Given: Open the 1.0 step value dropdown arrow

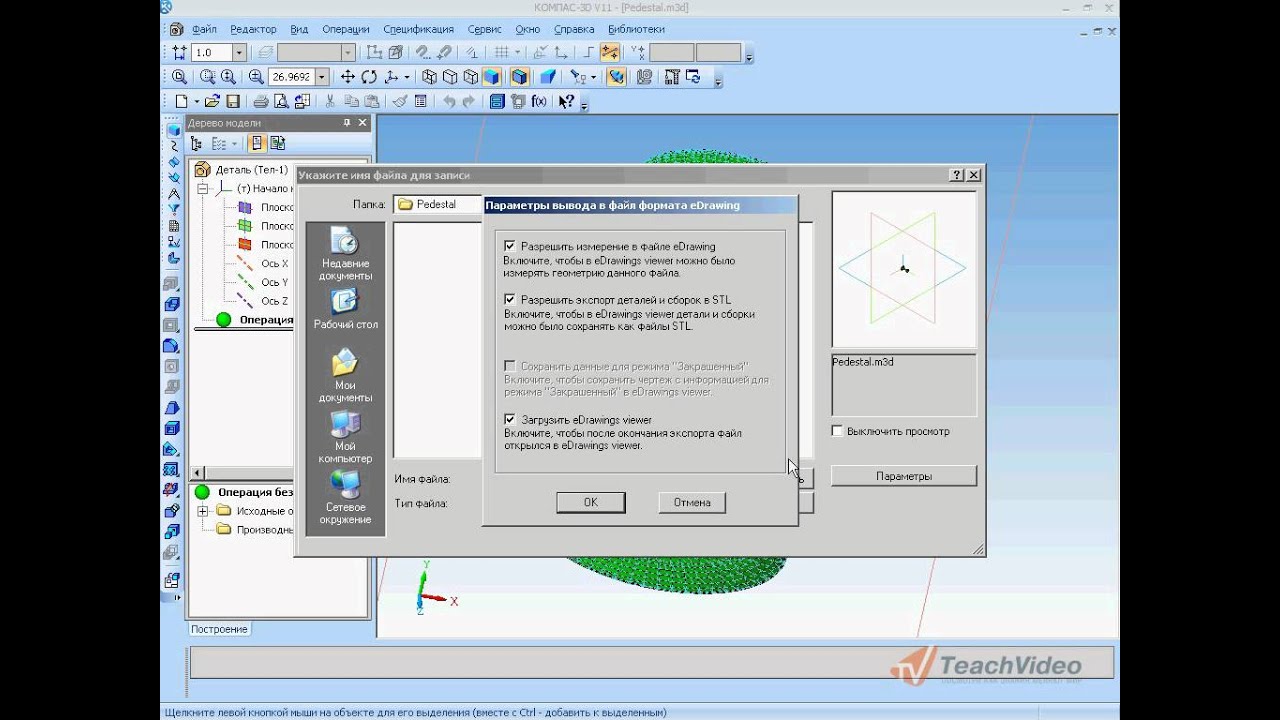Looking at the screenshot, I should click(x=240, y=52).
